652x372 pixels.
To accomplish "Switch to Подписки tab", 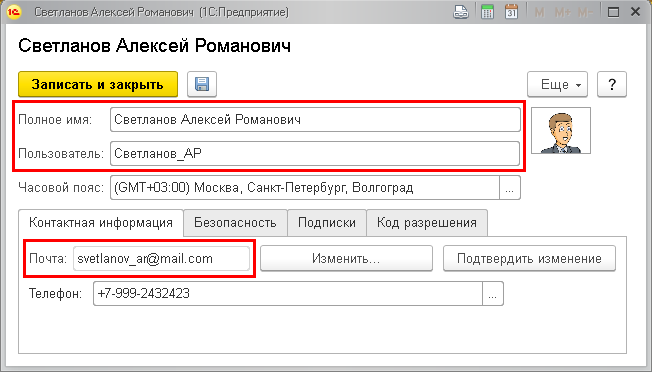I will tap(327, 223).
